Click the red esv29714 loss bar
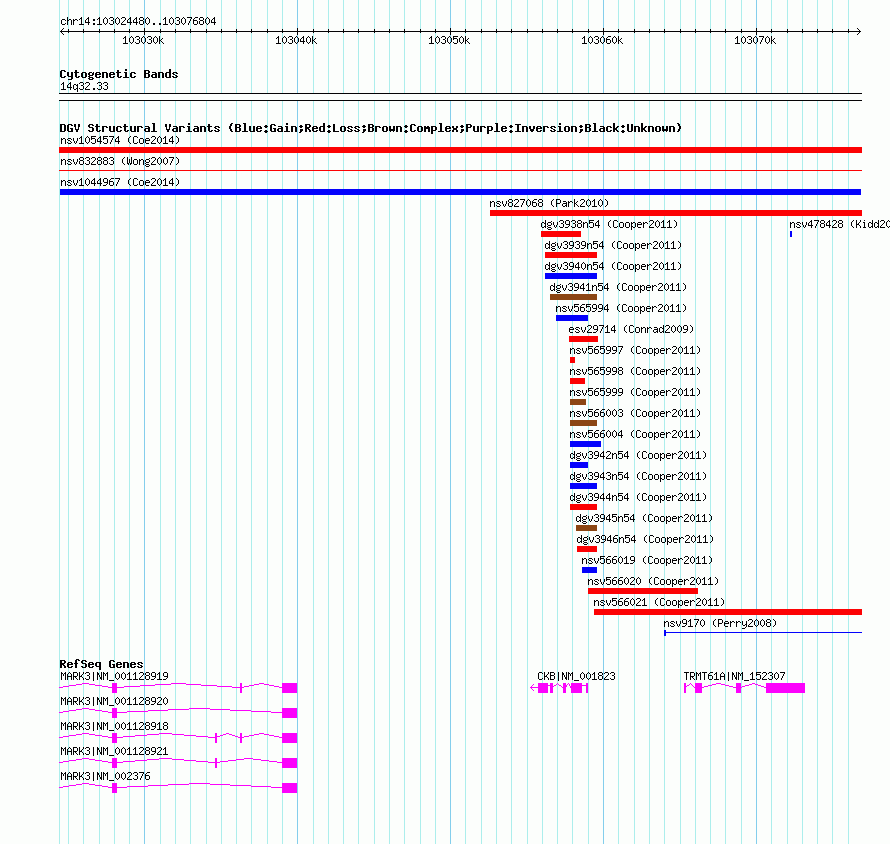This screenshot has height=844, width=890. pyautogui.click(x=583, y=339)
